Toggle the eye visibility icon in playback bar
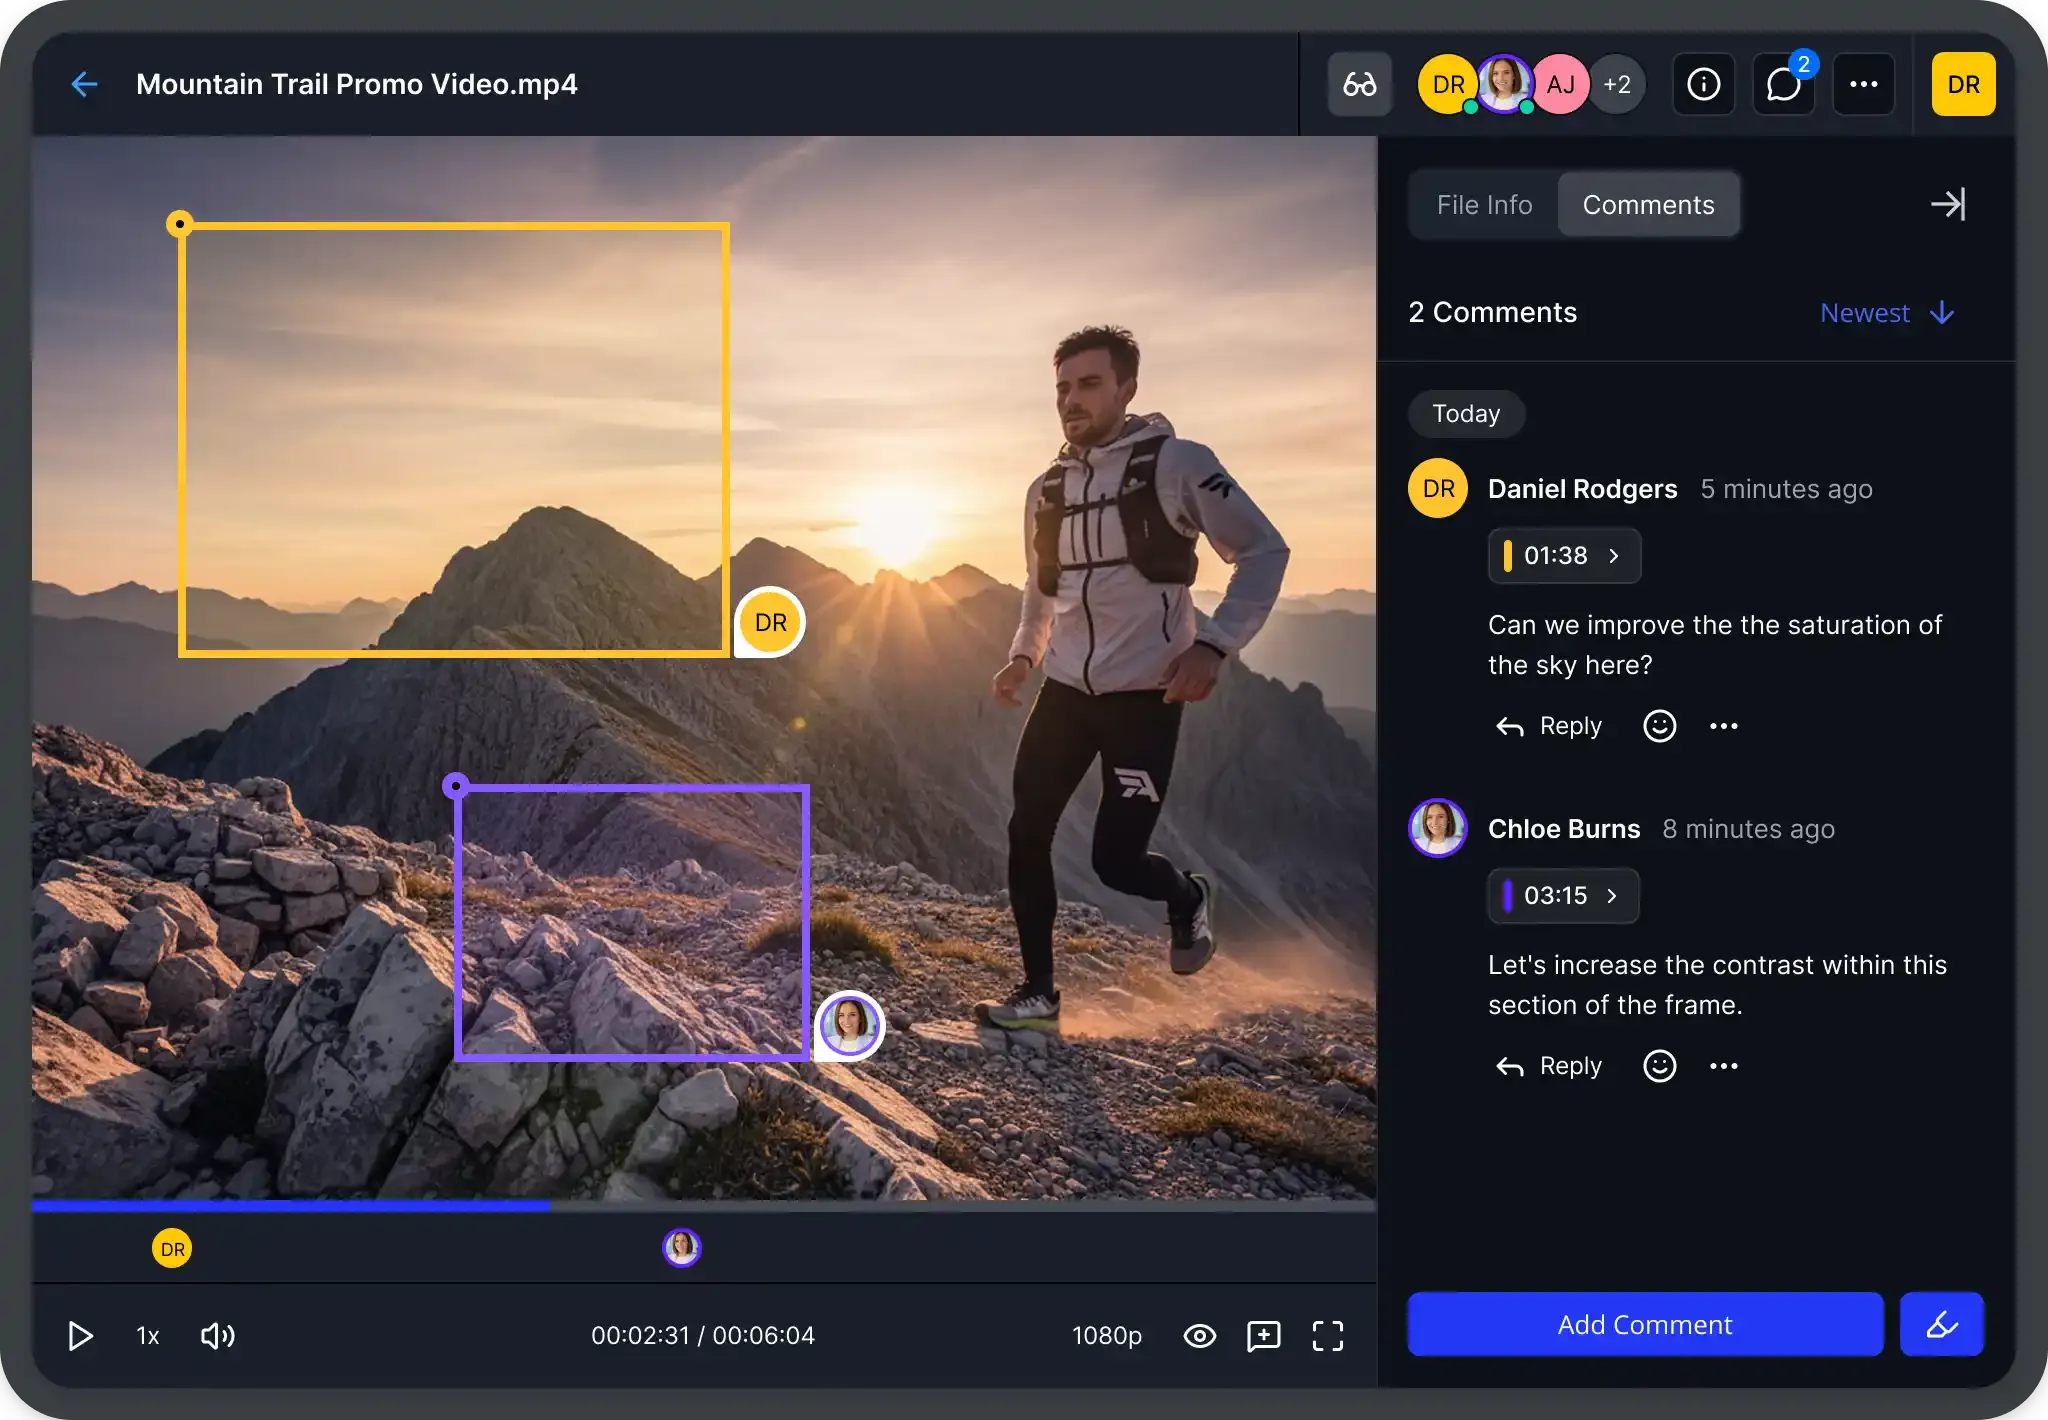Screen dimensions: 2048x1420 [x=1199, y=1336]
